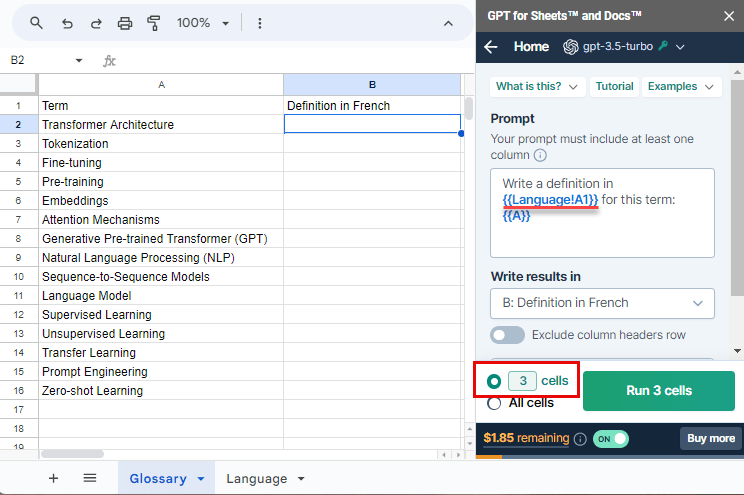Click the Run 3 cells button
Viewport: 744px width, 495px height.
point(659,391)
